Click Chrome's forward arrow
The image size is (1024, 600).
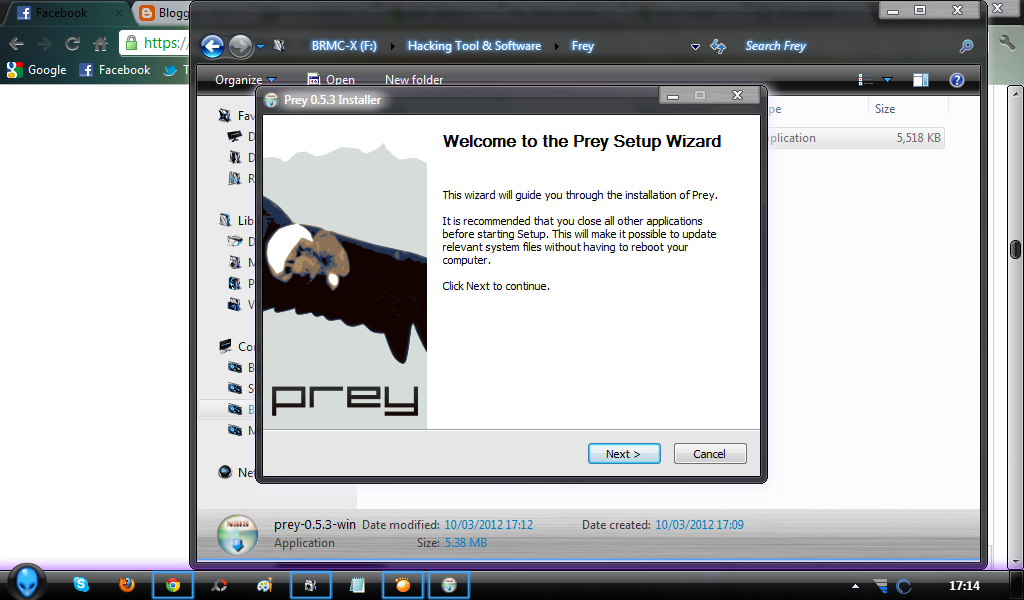click(x=44, y=44)
